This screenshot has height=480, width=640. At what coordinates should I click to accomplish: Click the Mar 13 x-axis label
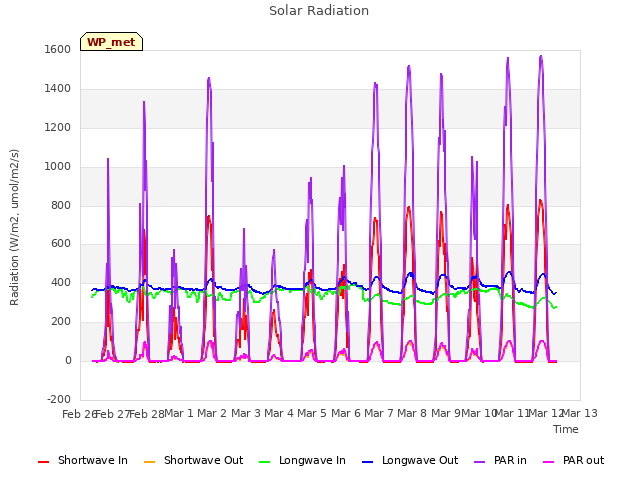pos(580,413)
